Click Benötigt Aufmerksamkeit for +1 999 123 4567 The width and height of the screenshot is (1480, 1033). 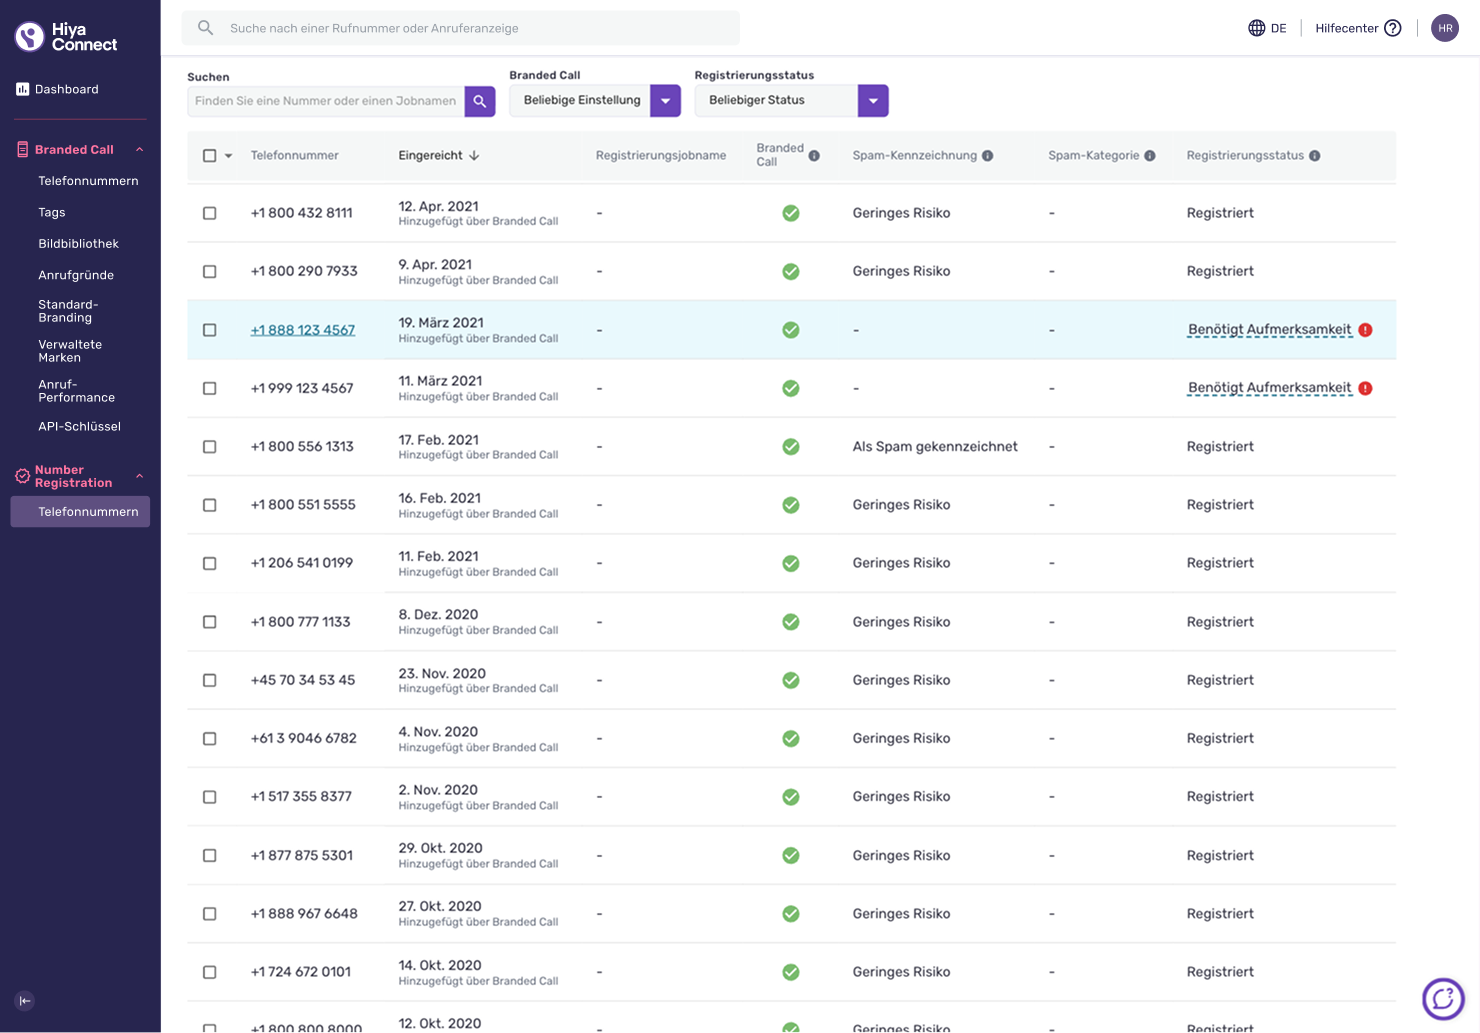click(1269, 388)
